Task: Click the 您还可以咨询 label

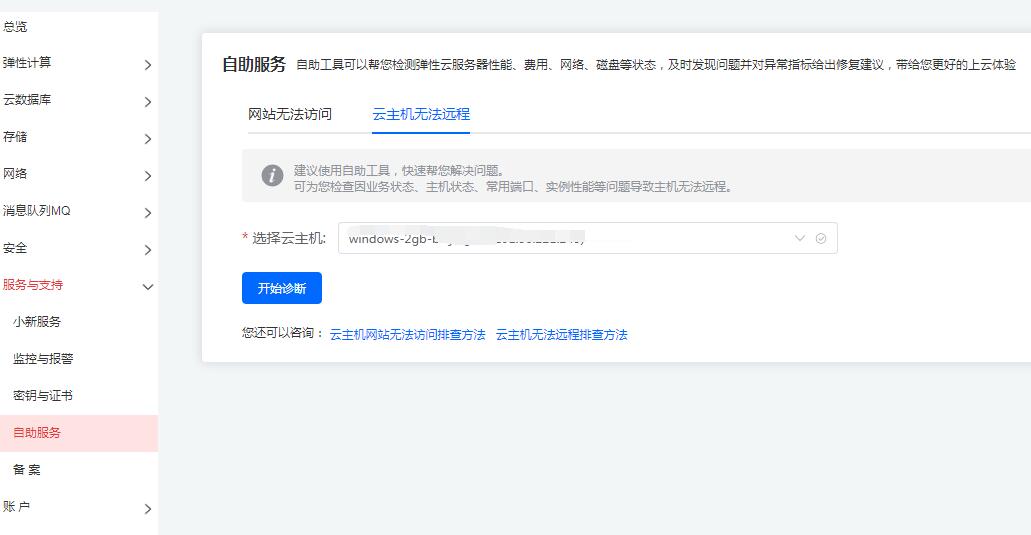Action: 283,333
